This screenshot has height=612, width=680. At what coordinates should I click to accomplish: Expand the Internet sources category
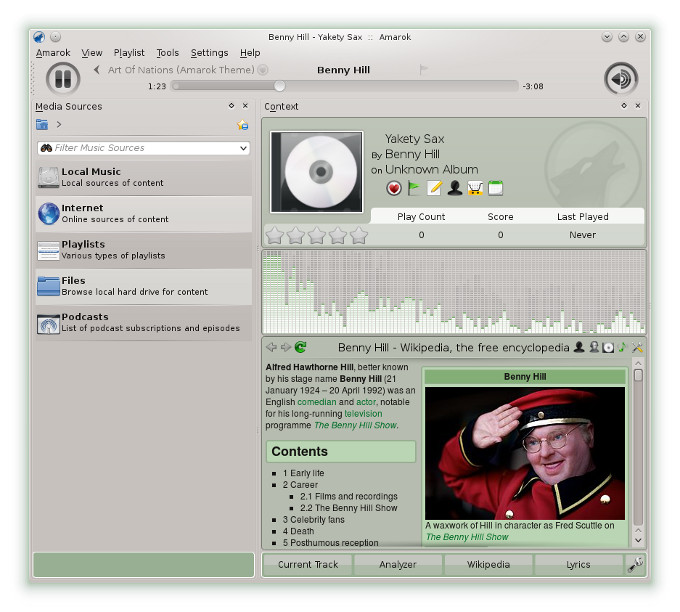(143, 213)
